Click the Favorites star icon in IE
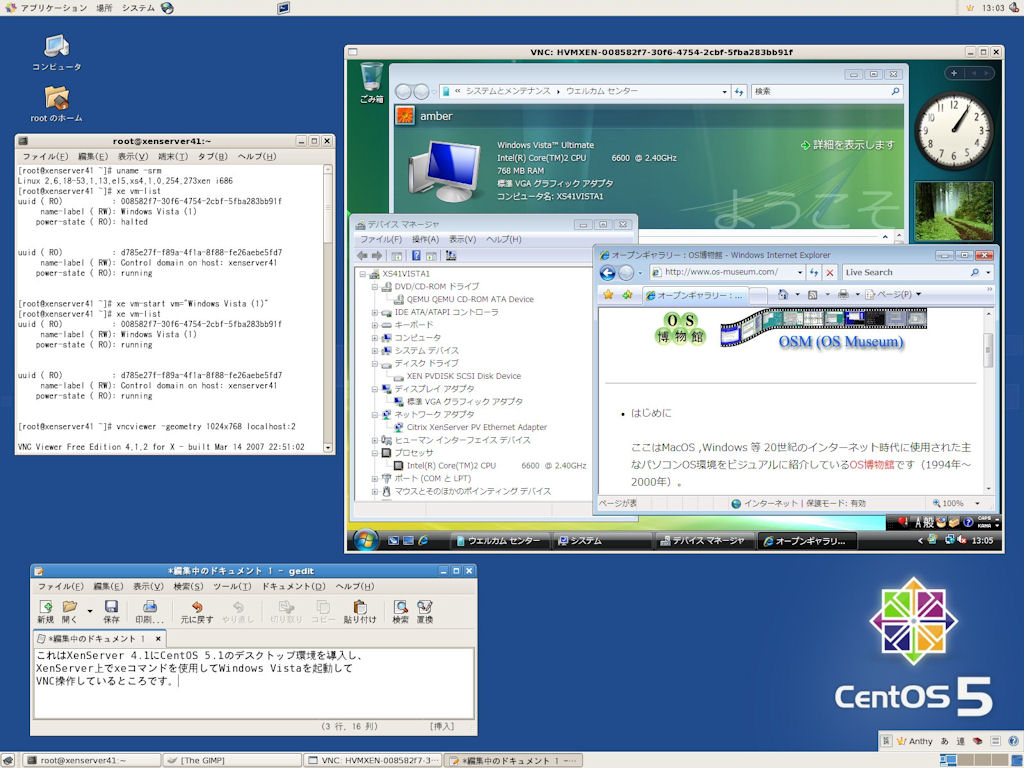1024x768 pixels. point(608,295)
